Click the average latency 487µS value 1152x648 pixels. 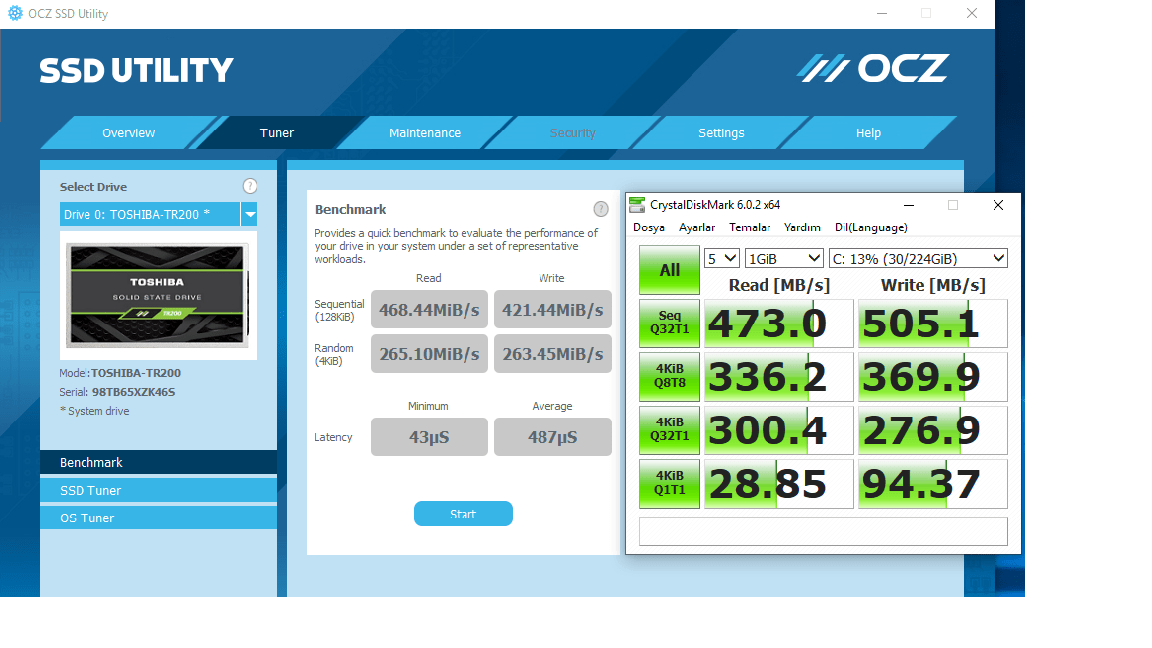[552, 437]
